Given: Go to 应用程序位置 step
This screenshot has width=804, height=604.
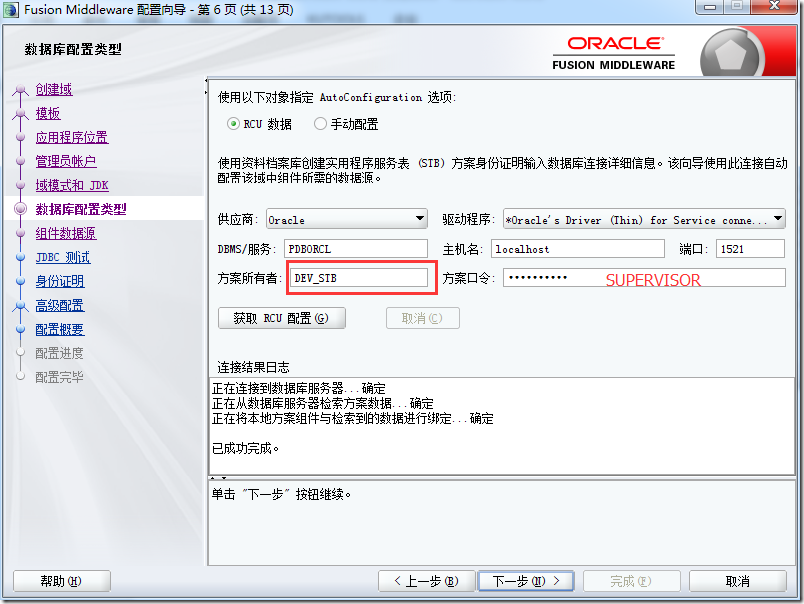Looking at the screenshot, I should coord(72,137).
